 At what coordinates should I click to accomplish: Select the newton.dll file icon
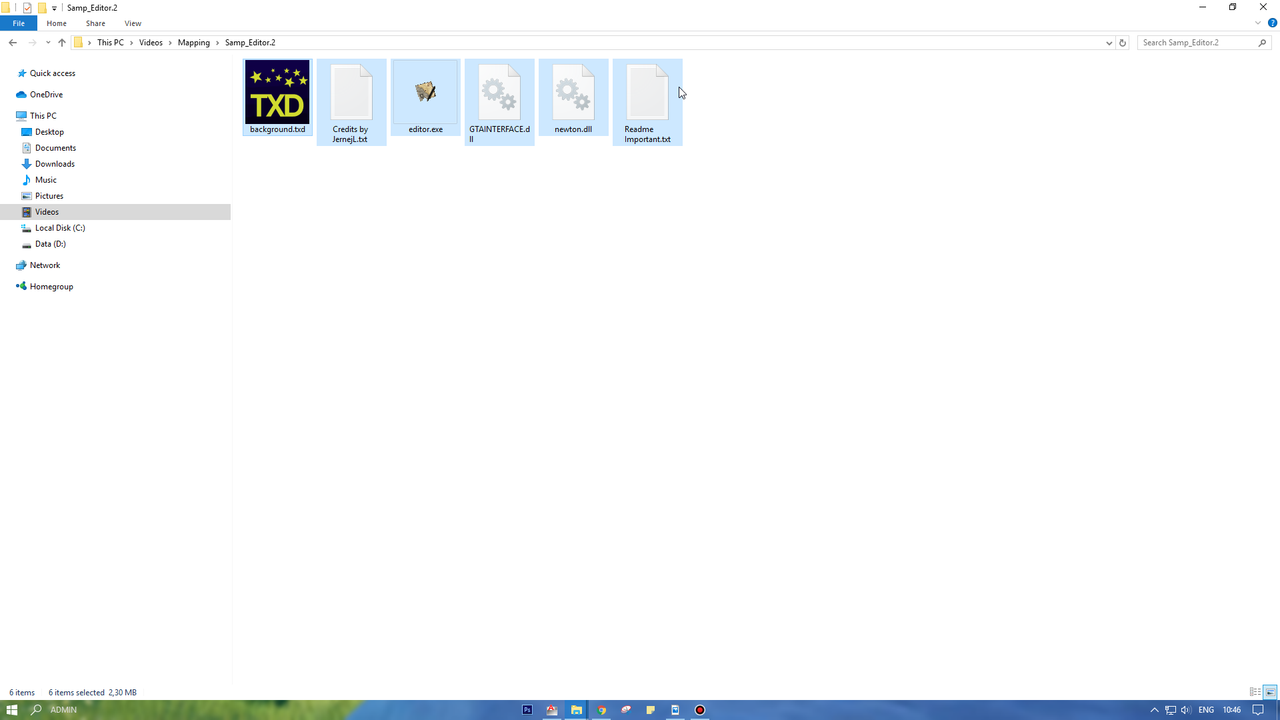point(573,92)
